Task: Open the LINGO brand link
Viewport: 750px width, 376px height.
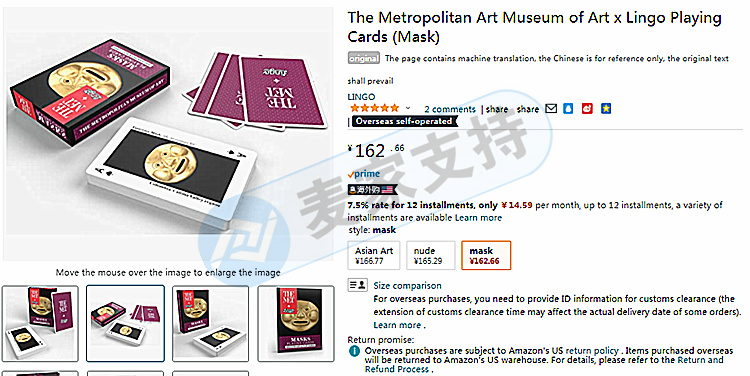Action: (361, 97)
